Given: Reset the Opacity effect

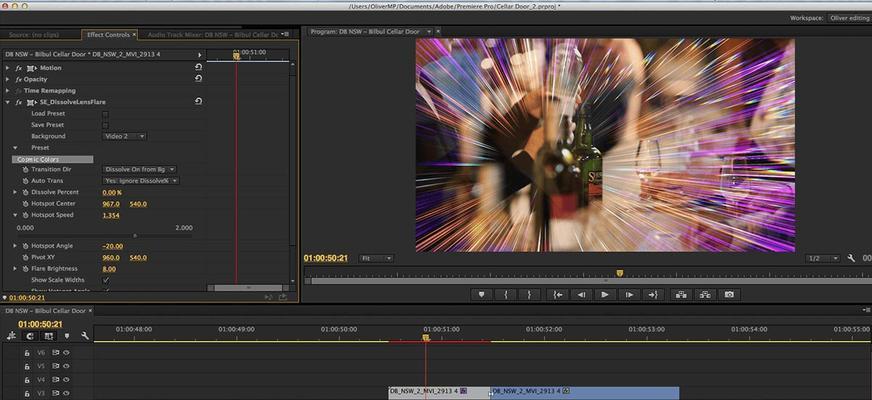Looking at the screenshot, I should [x=198, y=78].
